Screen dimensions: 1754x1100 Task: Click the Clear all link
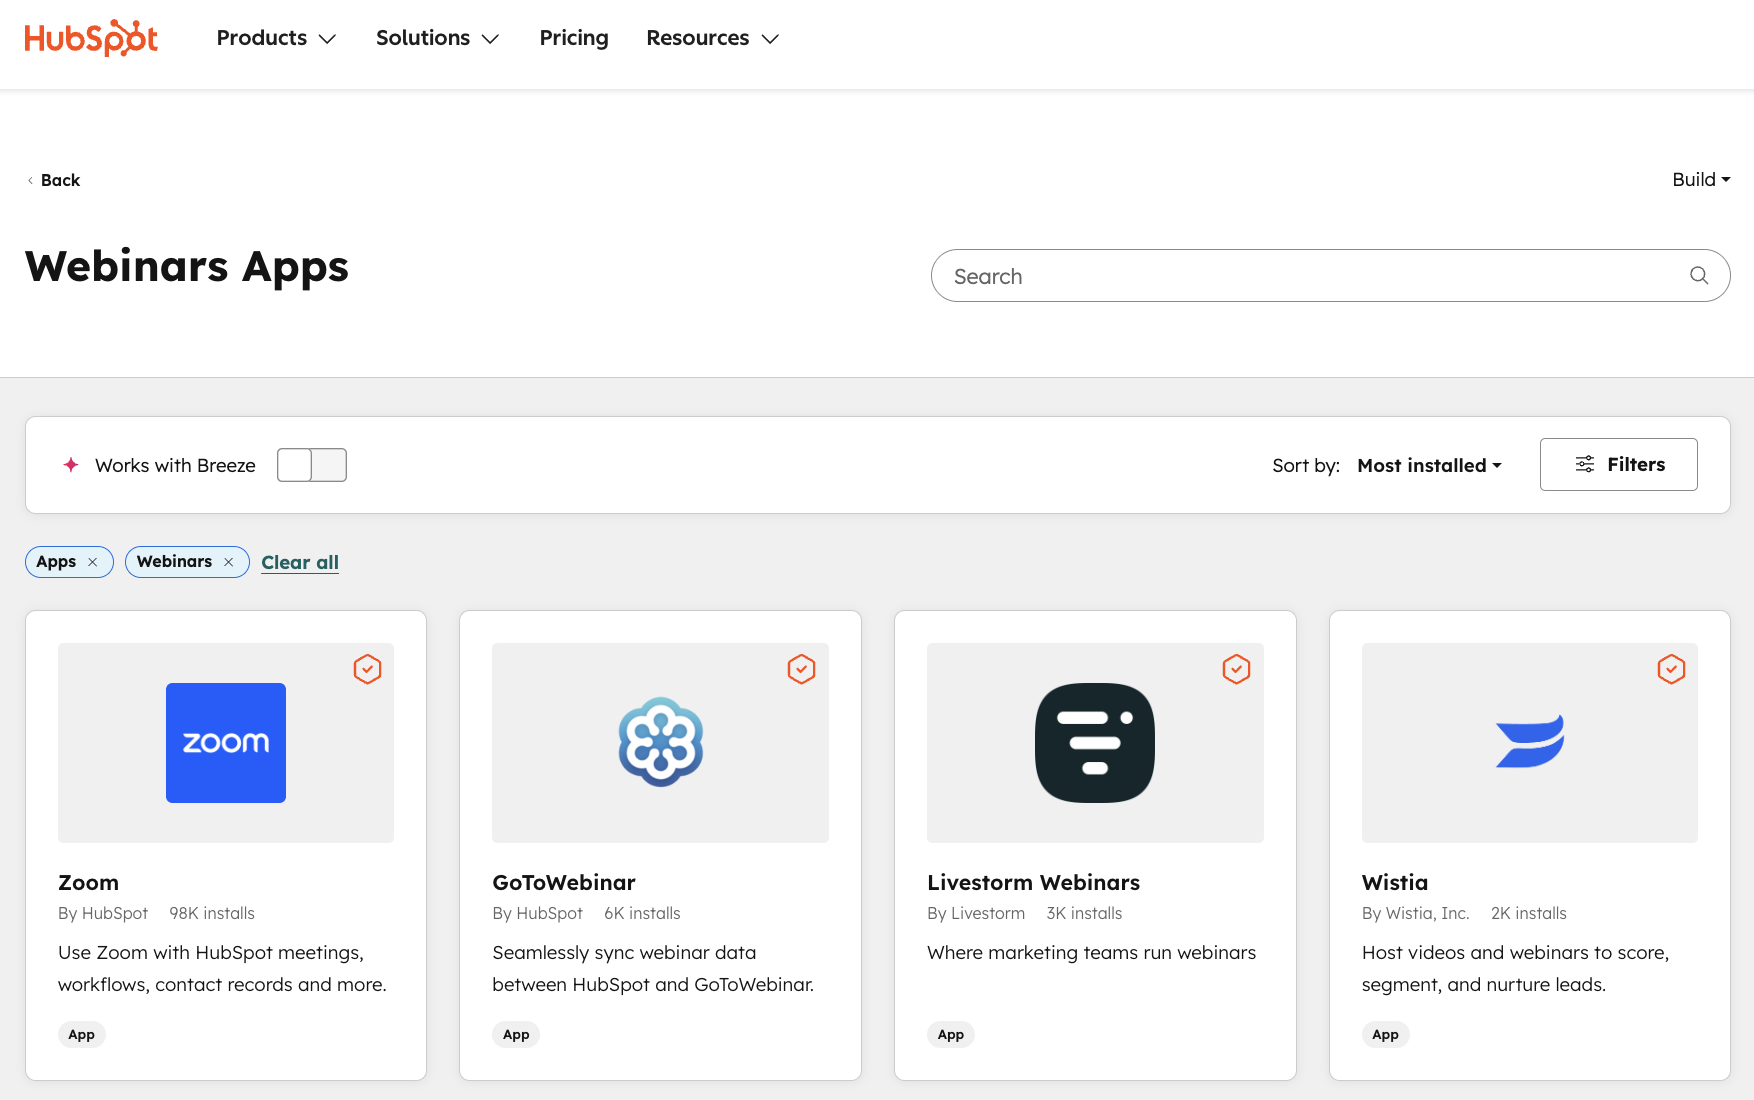coord(300,562)
